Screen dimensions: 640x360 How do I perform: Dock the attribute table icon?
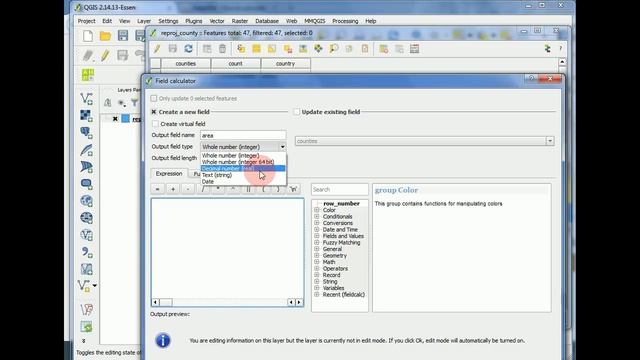tap(547, 49)
